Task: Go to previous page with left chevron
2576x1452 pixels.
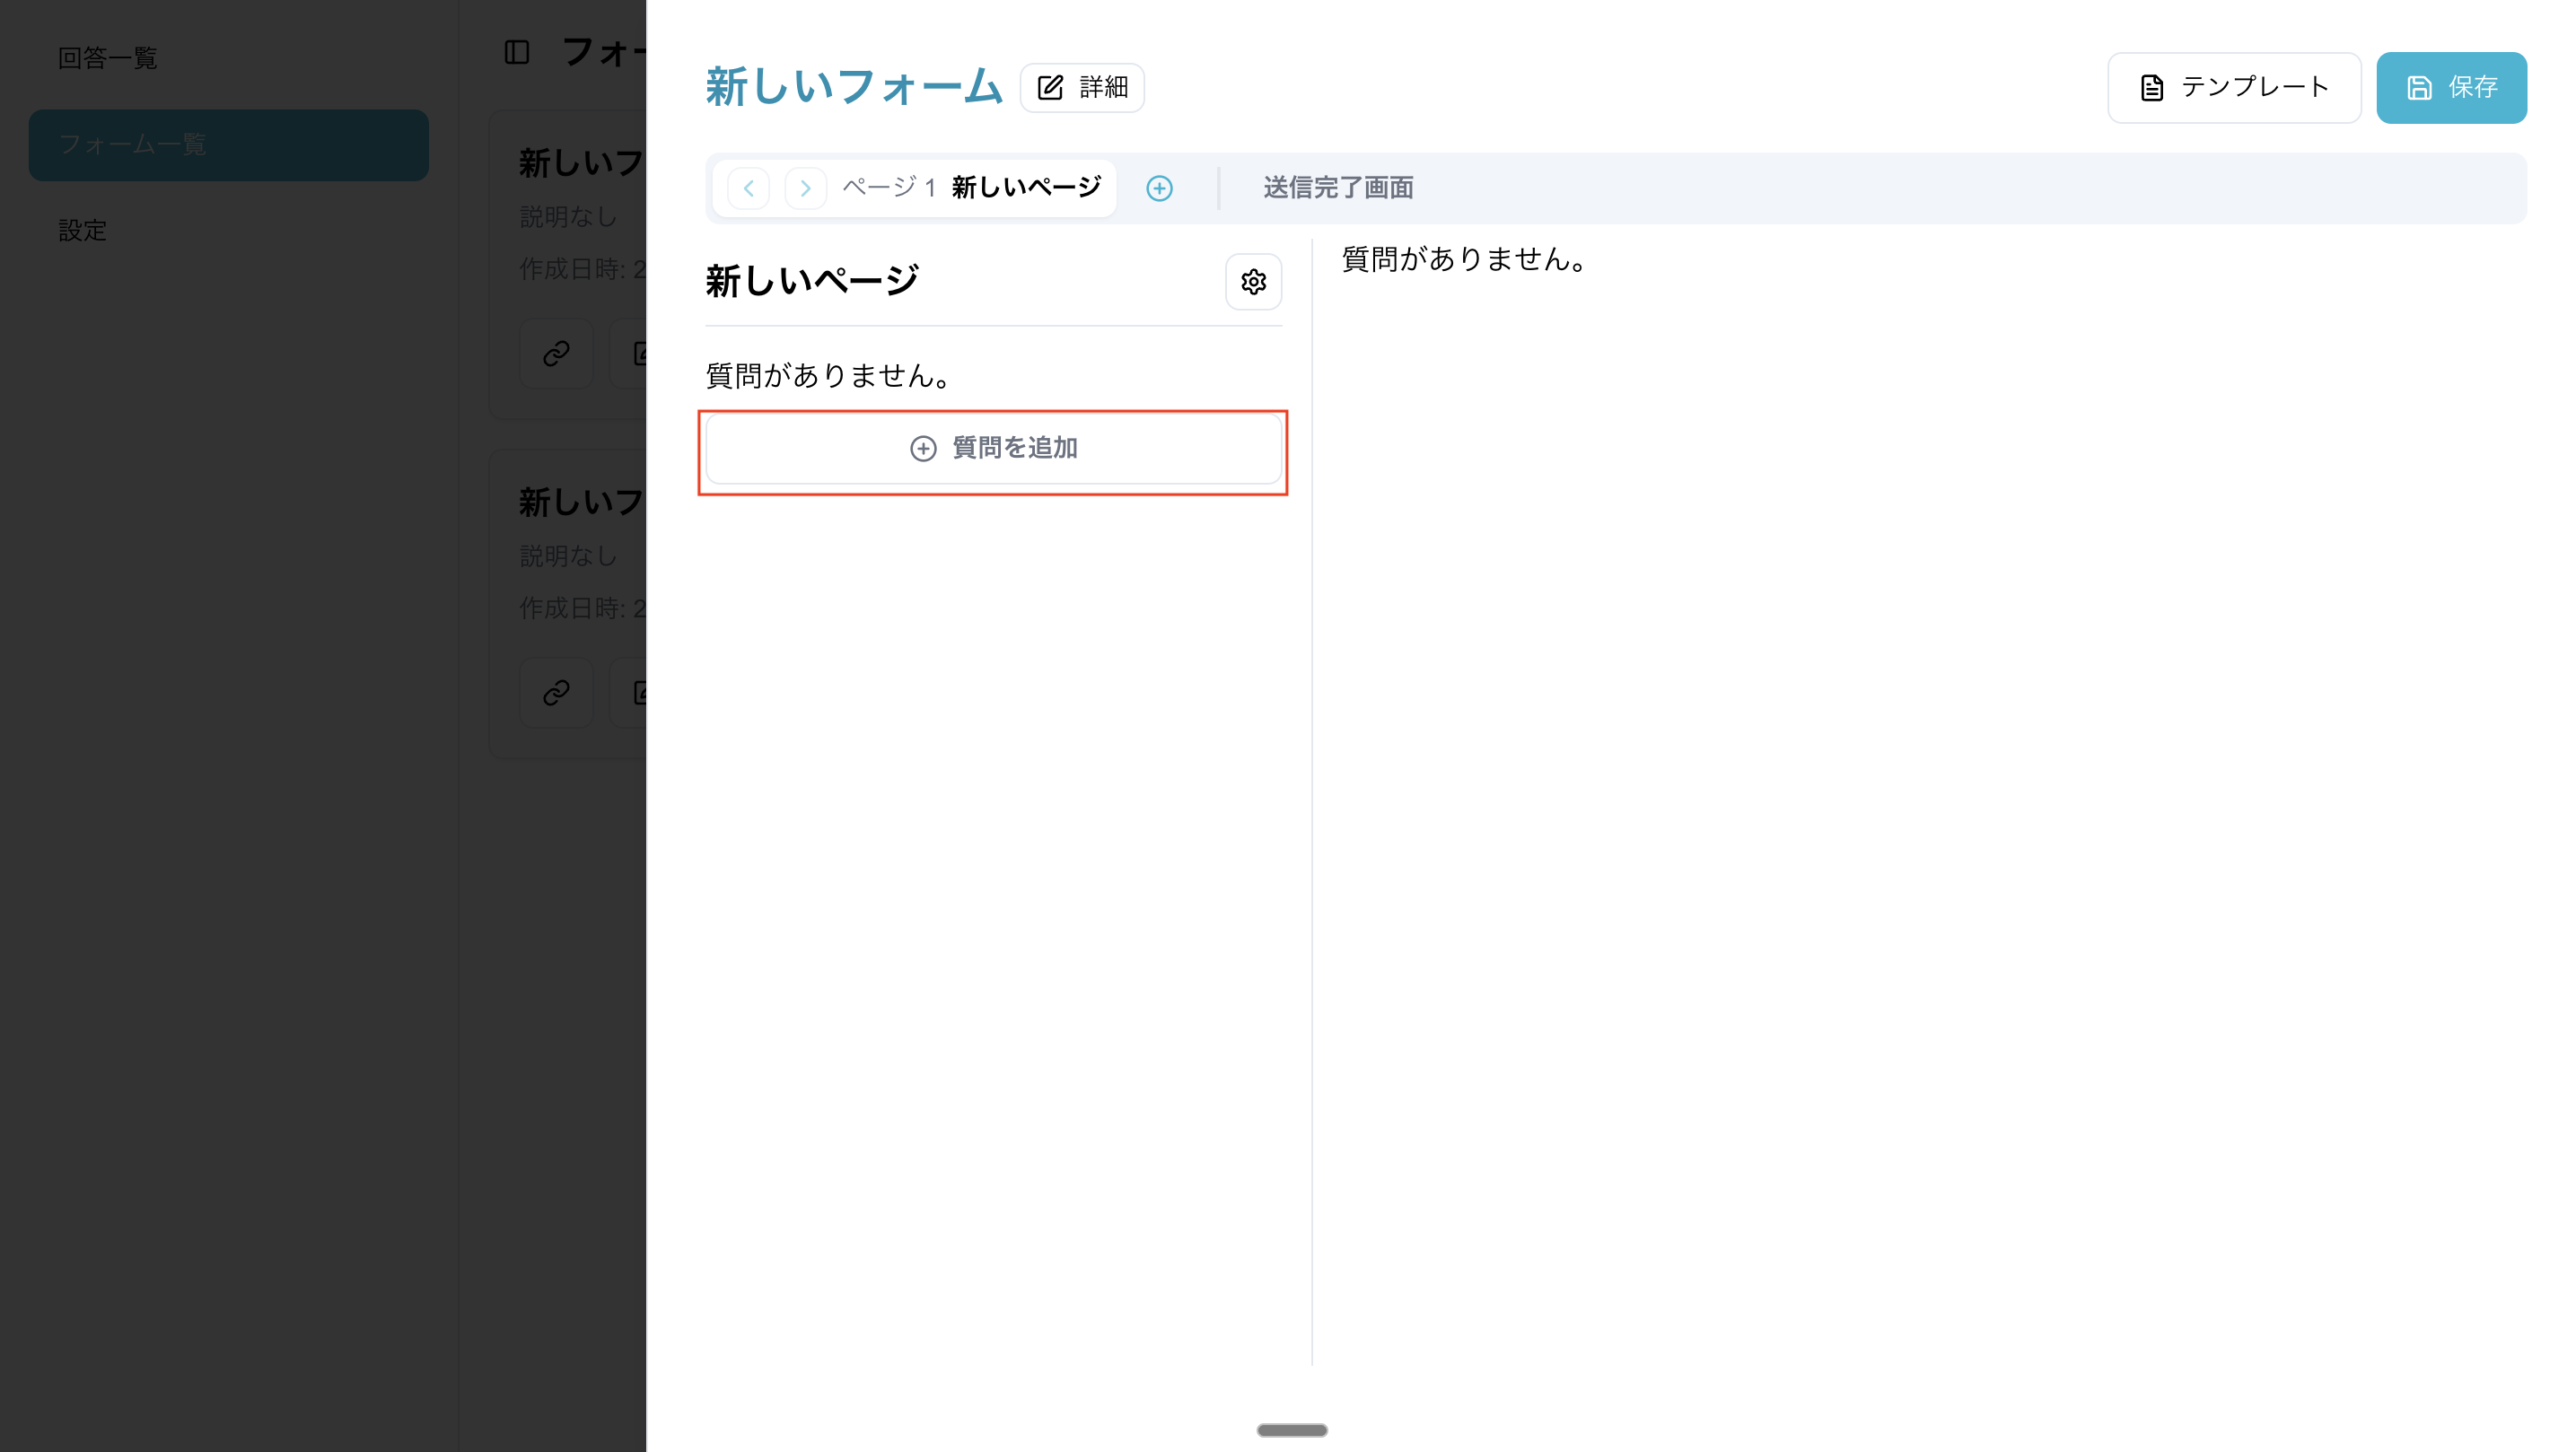Action: (x=748, y=188)
